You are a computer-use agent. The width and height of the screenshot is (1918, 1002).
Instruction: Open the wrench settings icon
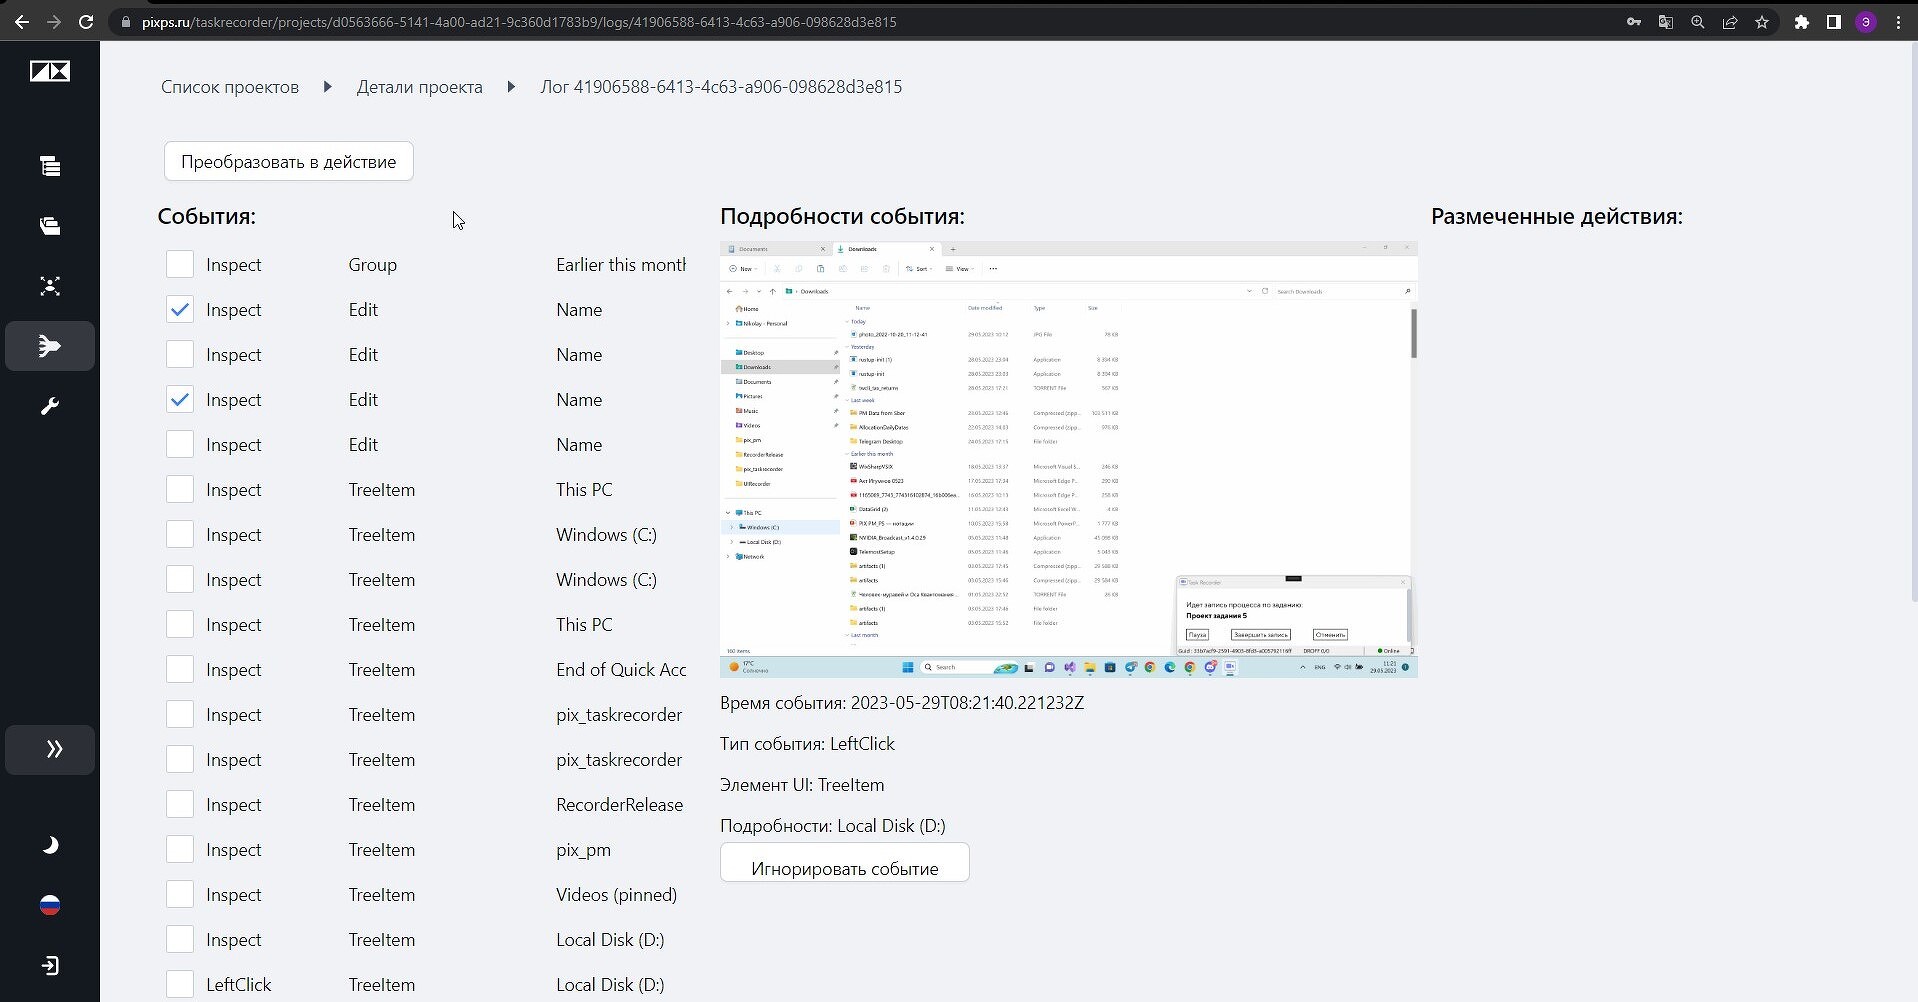50,406
